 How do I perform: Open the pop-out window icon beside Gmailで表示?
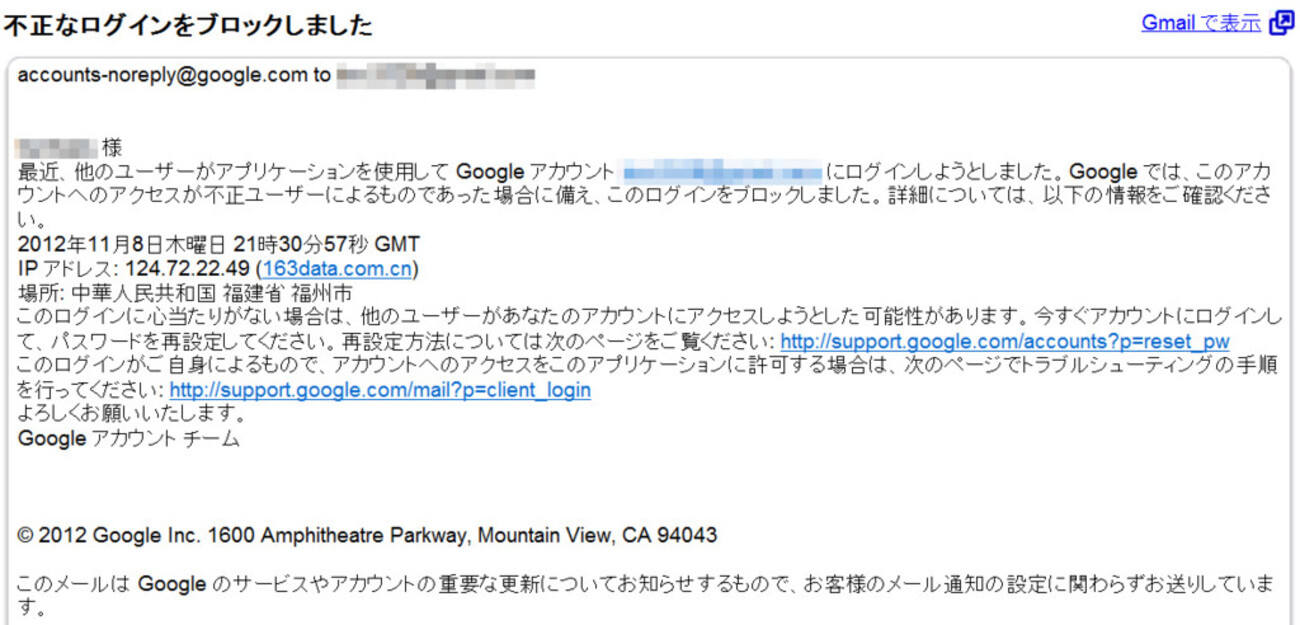(x=1281, y=24)
